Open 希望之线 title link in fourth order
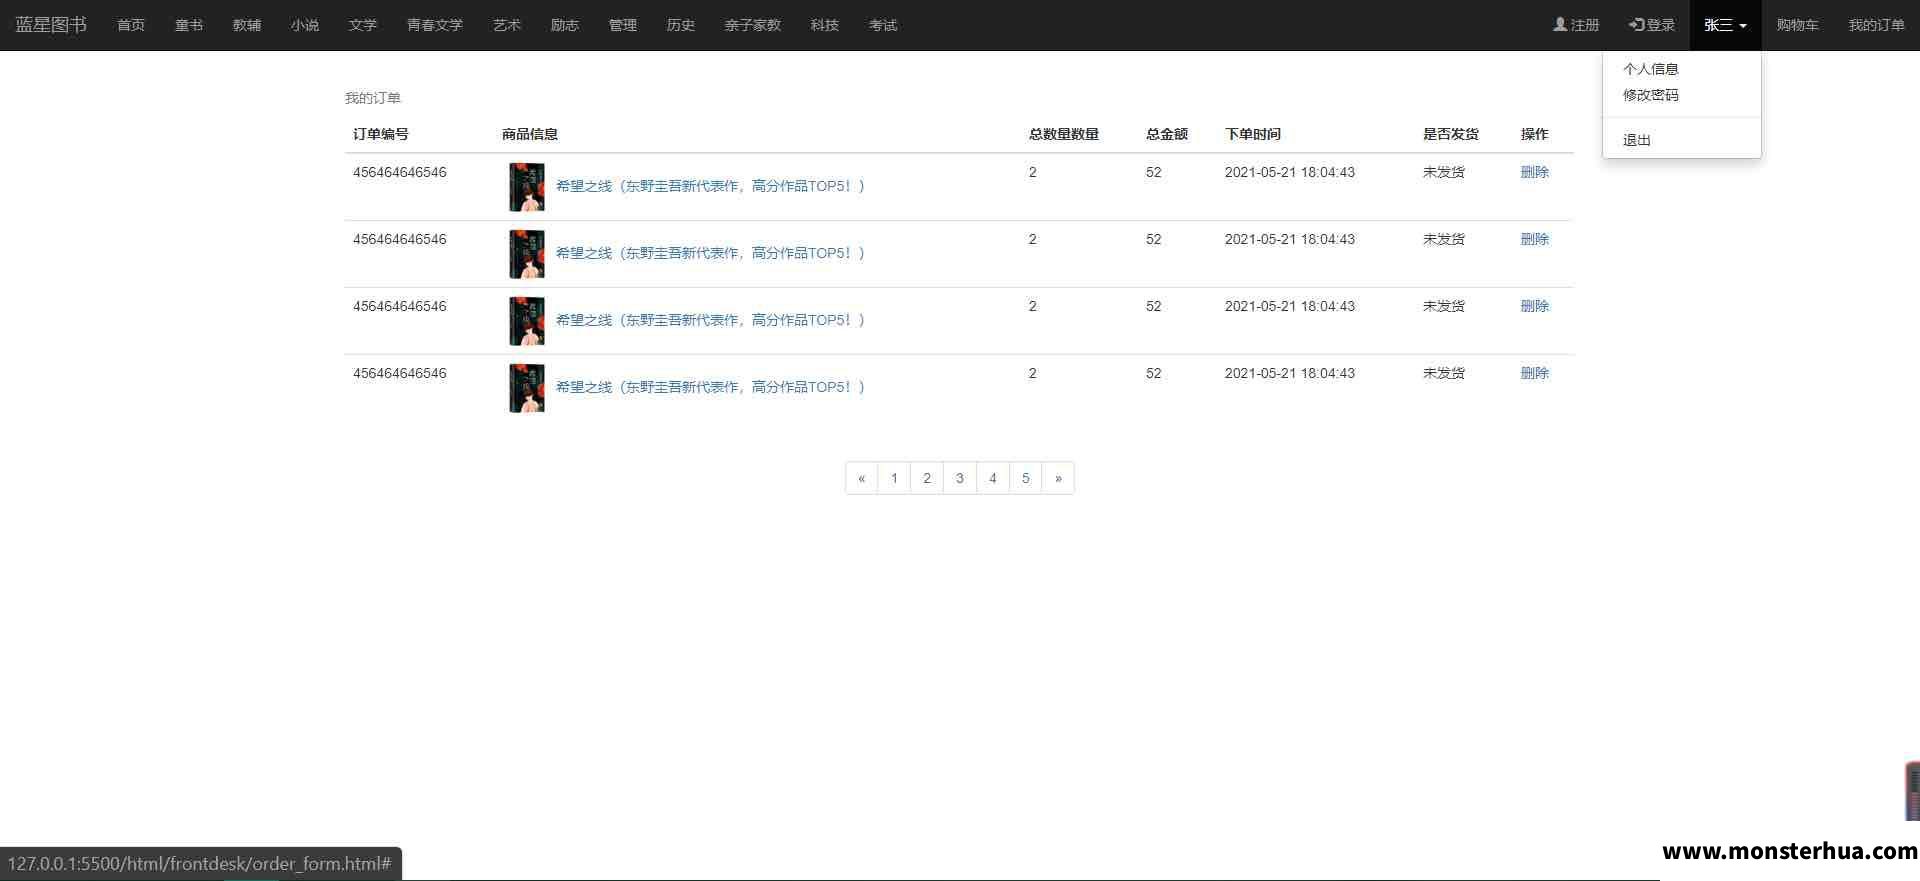 [x=710, y=387]
